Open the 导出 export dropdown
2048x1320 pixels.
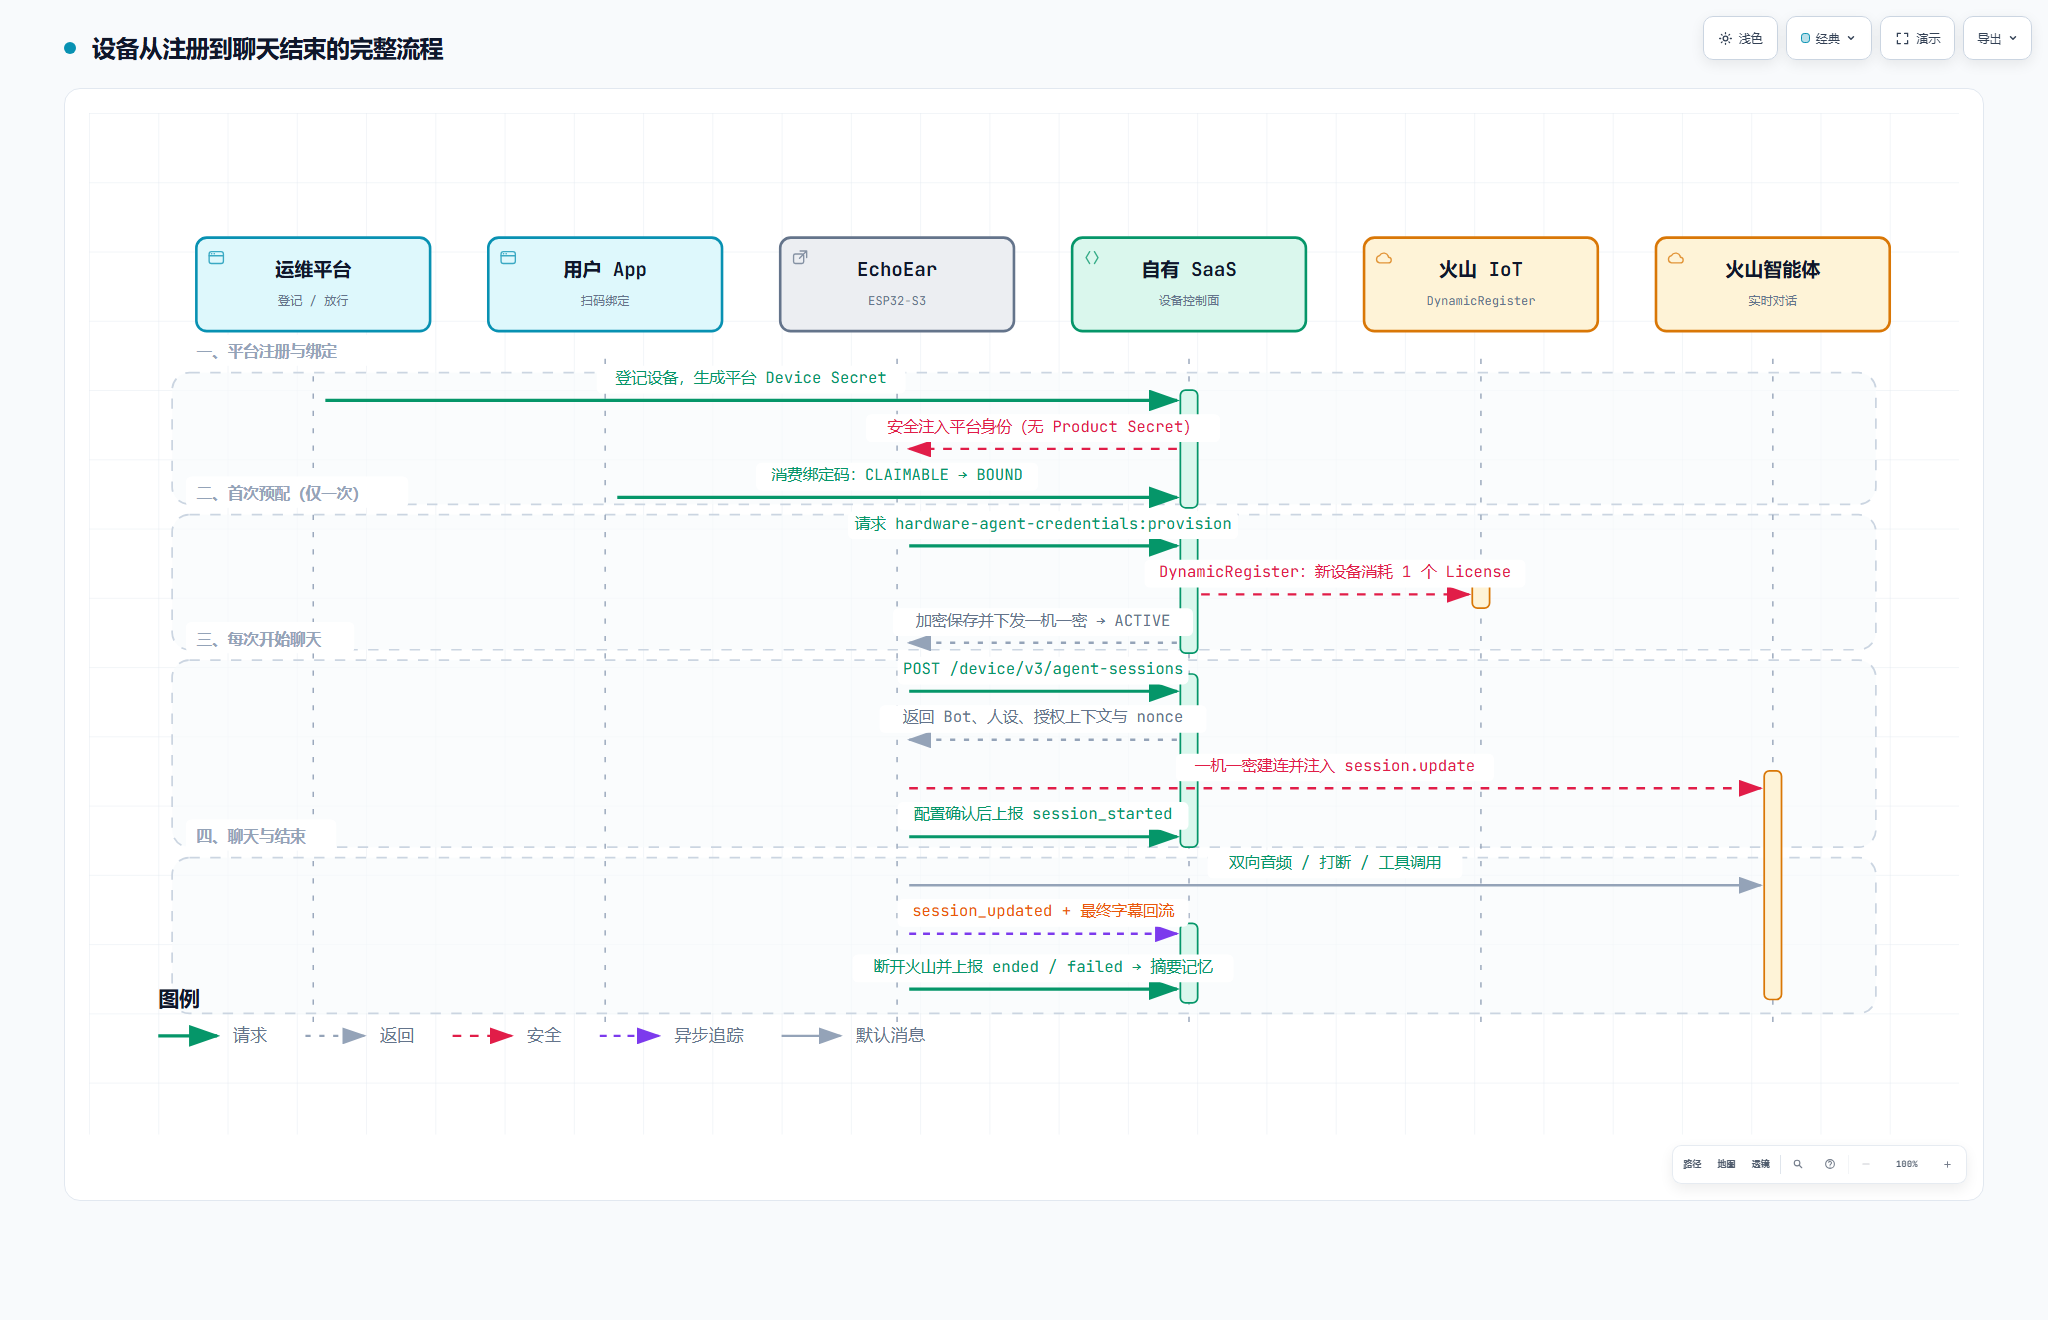pos(1997,38)
